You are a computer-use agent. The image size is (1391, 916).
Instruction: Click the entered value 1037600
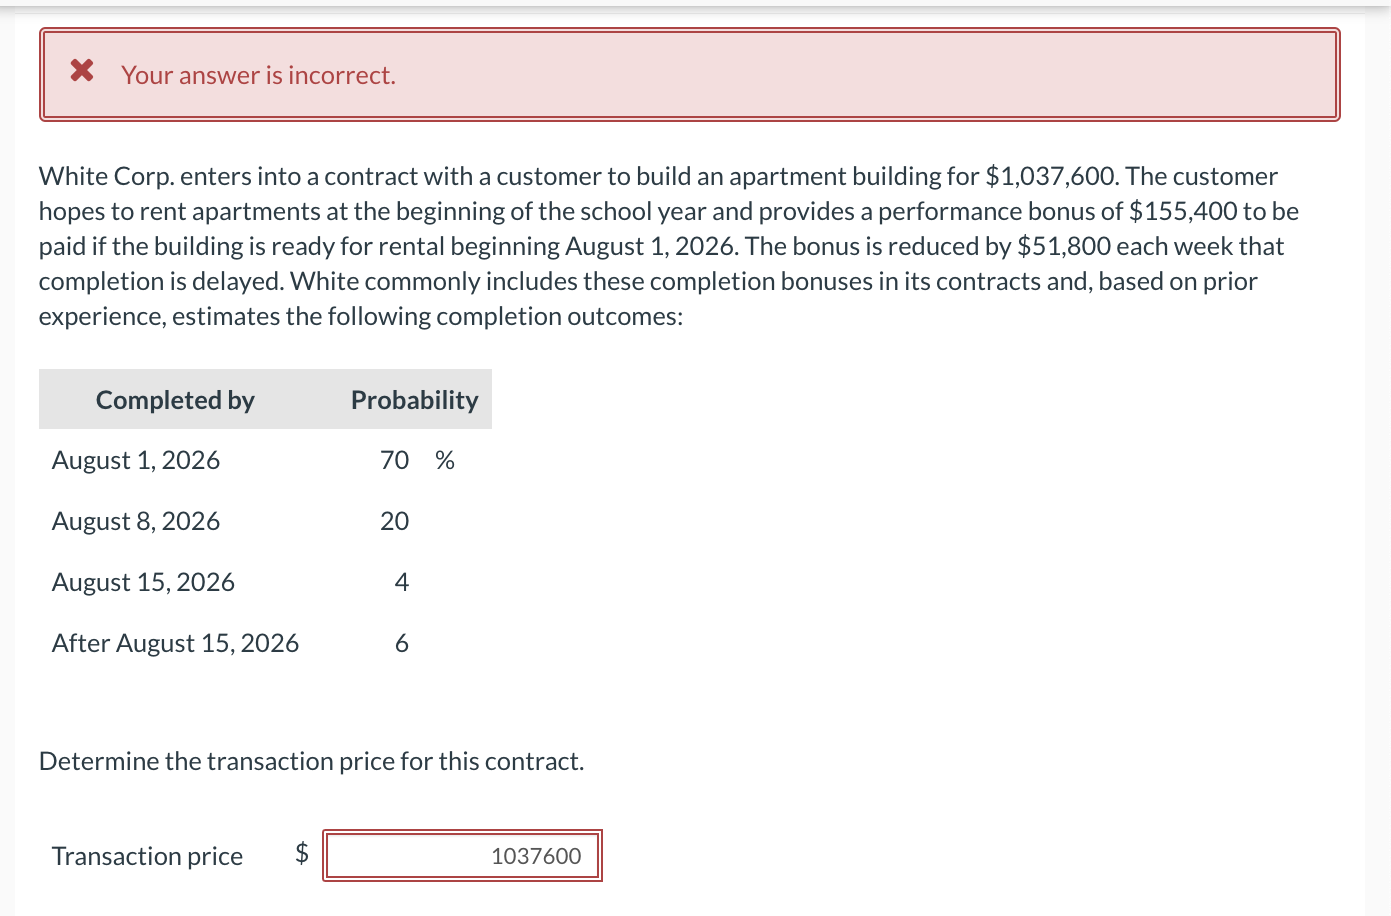[535, 856]
